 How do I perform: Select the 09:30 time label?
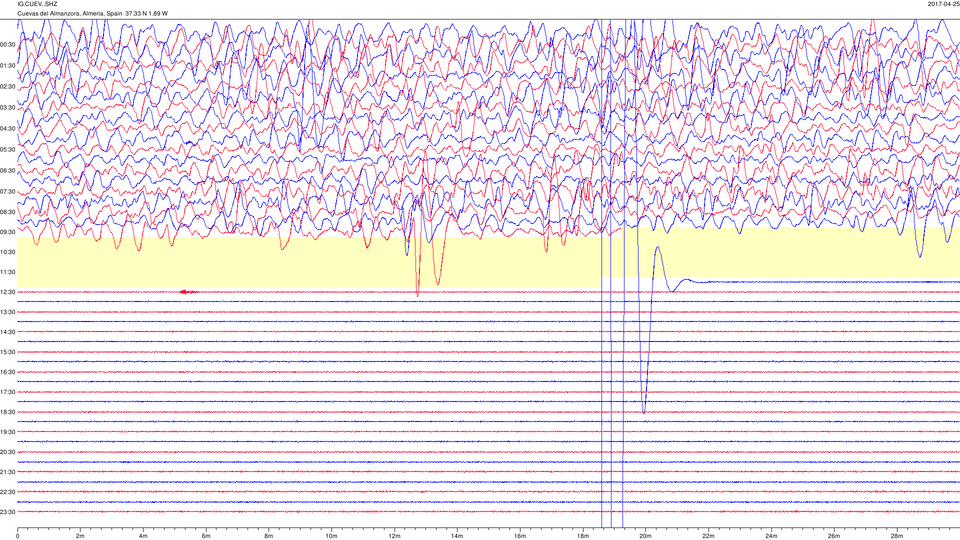point(8,232)
